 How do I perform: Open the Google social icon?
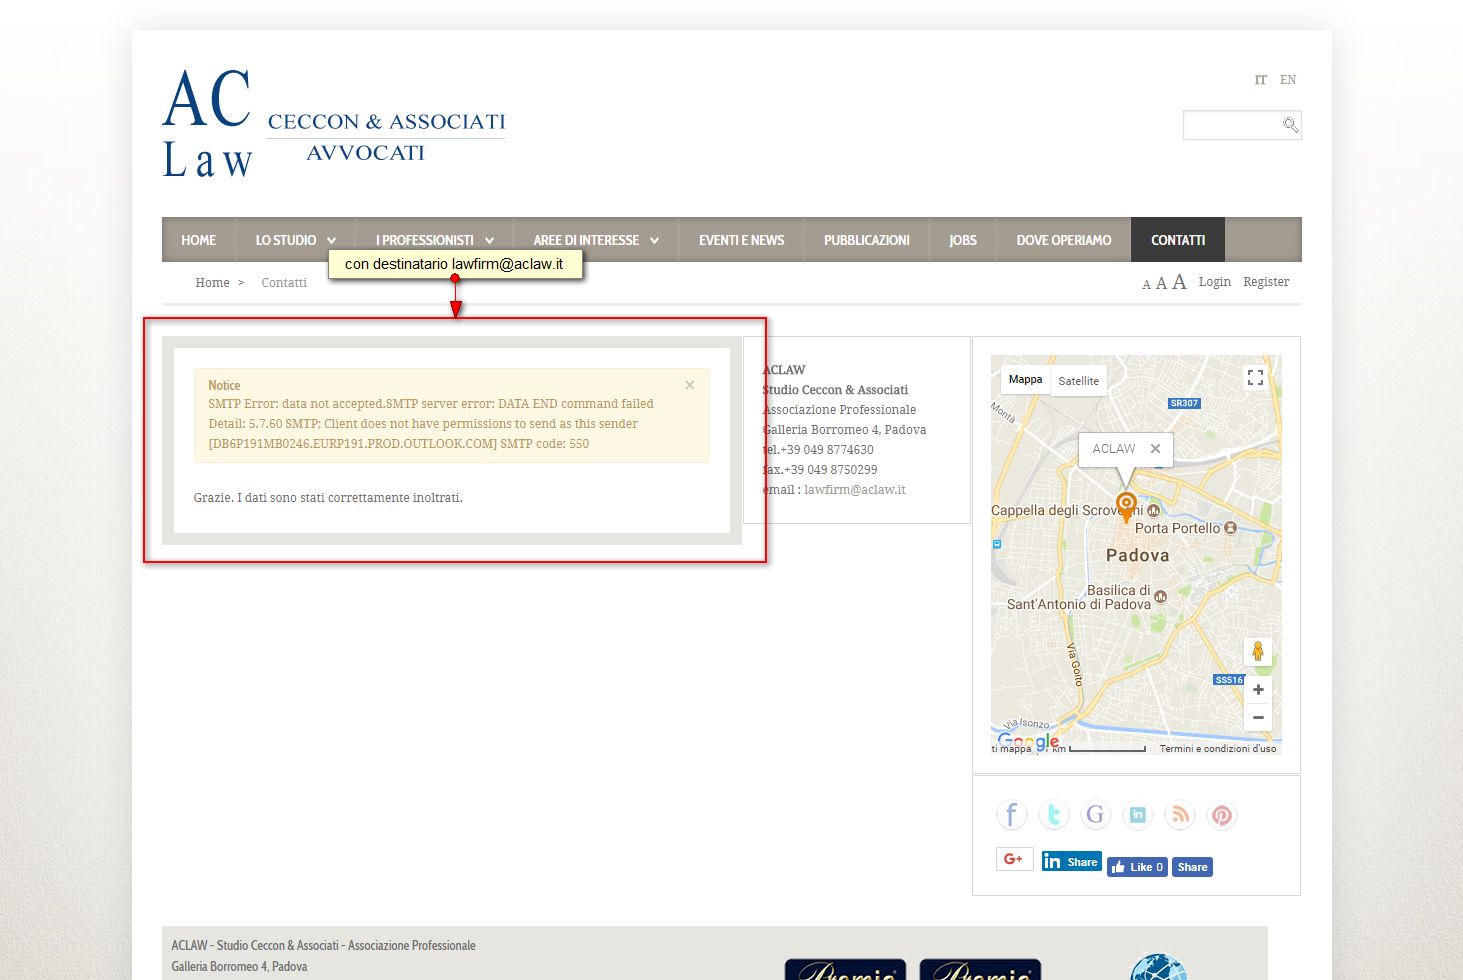pos(1095,815)
